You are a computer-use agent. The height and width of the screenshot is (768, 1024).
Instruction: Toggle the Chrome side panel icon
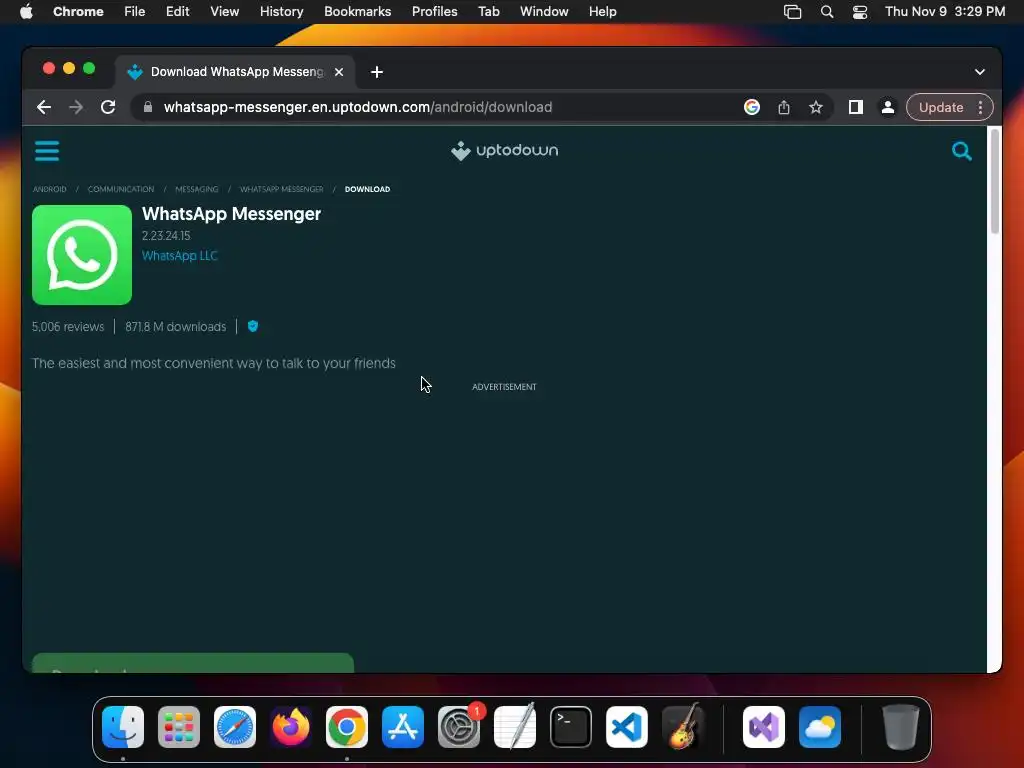coord(856,107)
